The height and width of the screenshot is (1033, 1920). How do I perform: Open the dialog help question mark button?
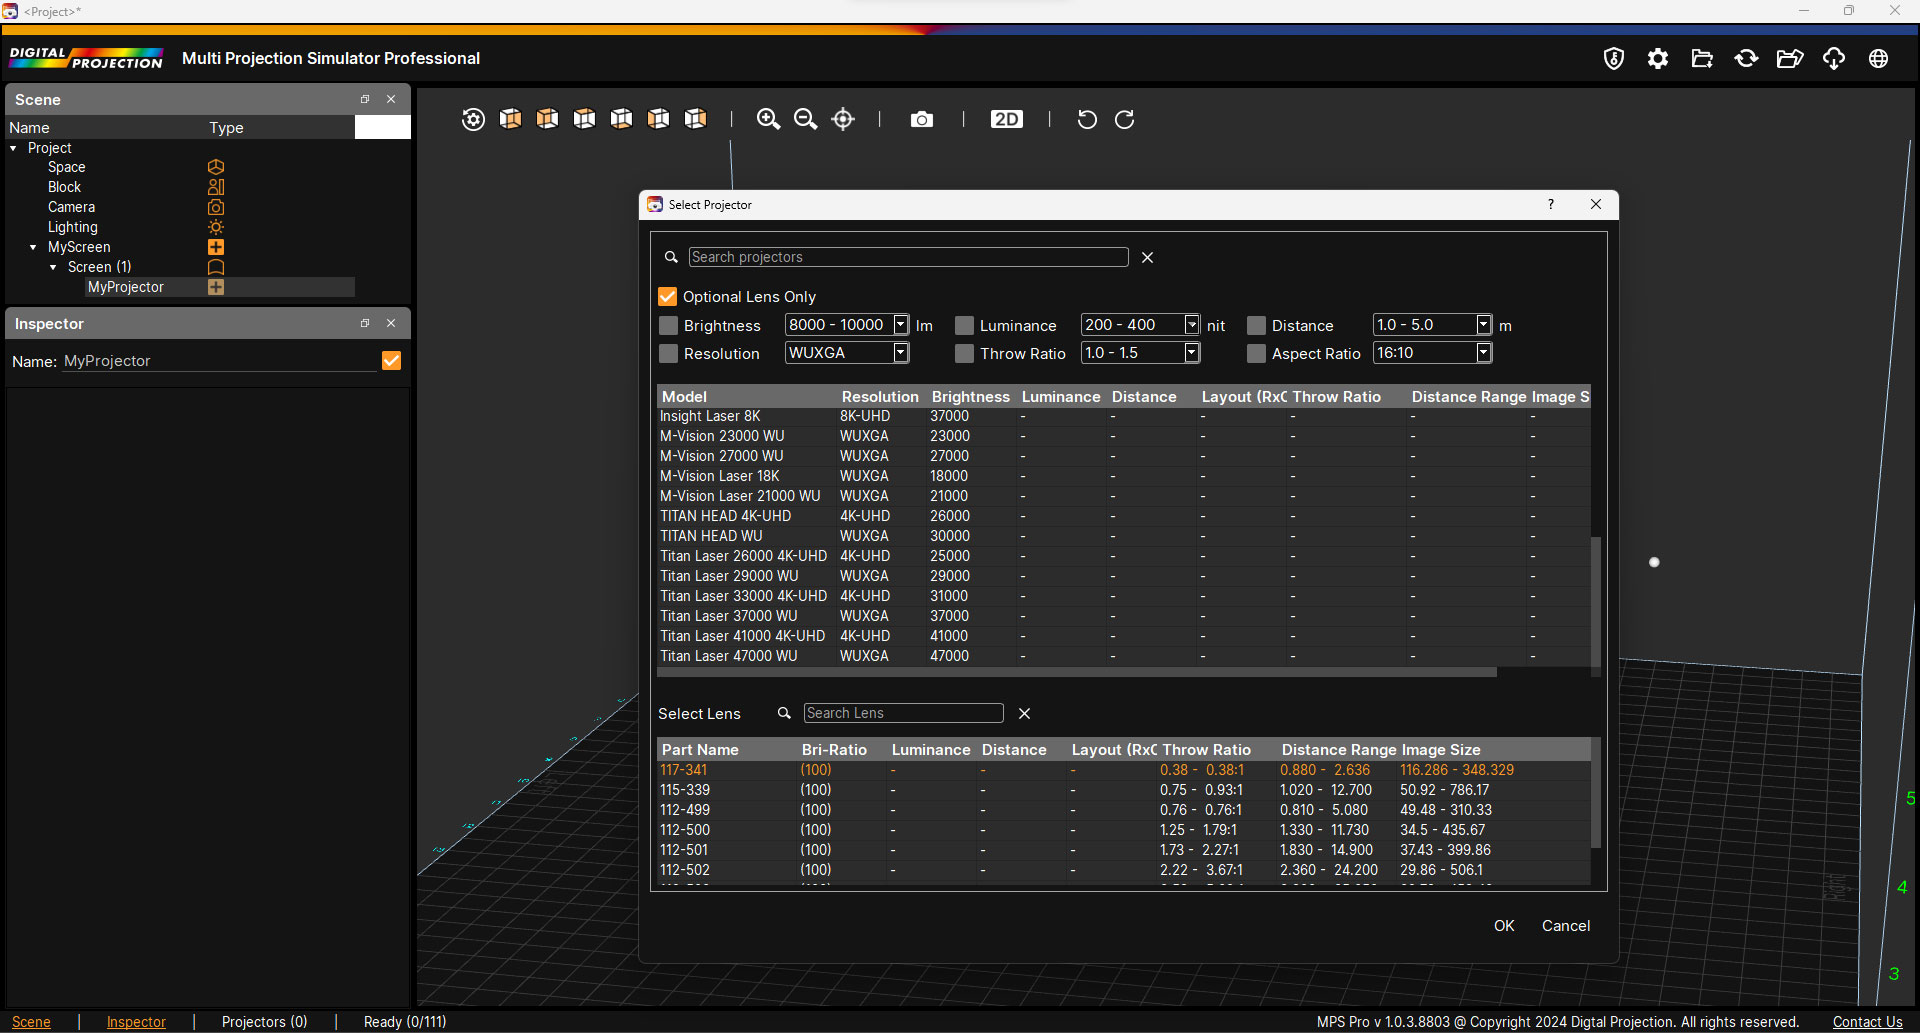pos(1551,204)
